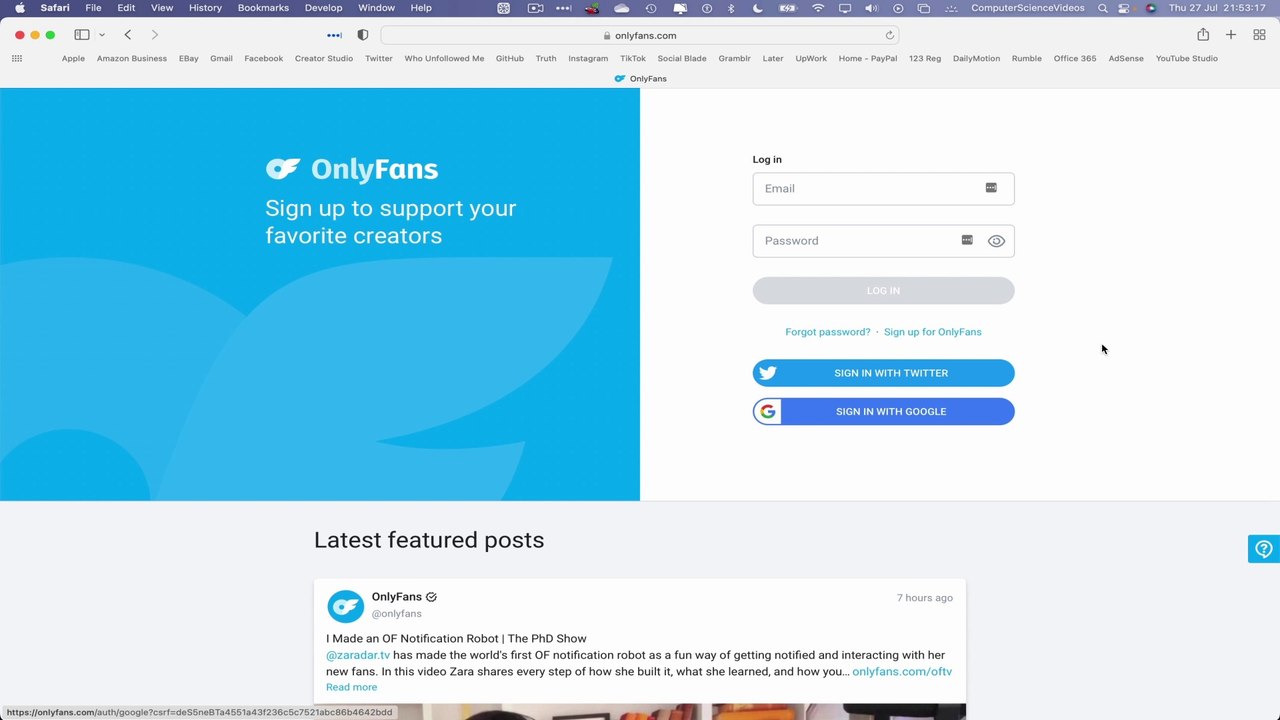Screen dimensions: 1280x720
Task: Click Sign up for OnlyFans link
Action: point(932,332)
